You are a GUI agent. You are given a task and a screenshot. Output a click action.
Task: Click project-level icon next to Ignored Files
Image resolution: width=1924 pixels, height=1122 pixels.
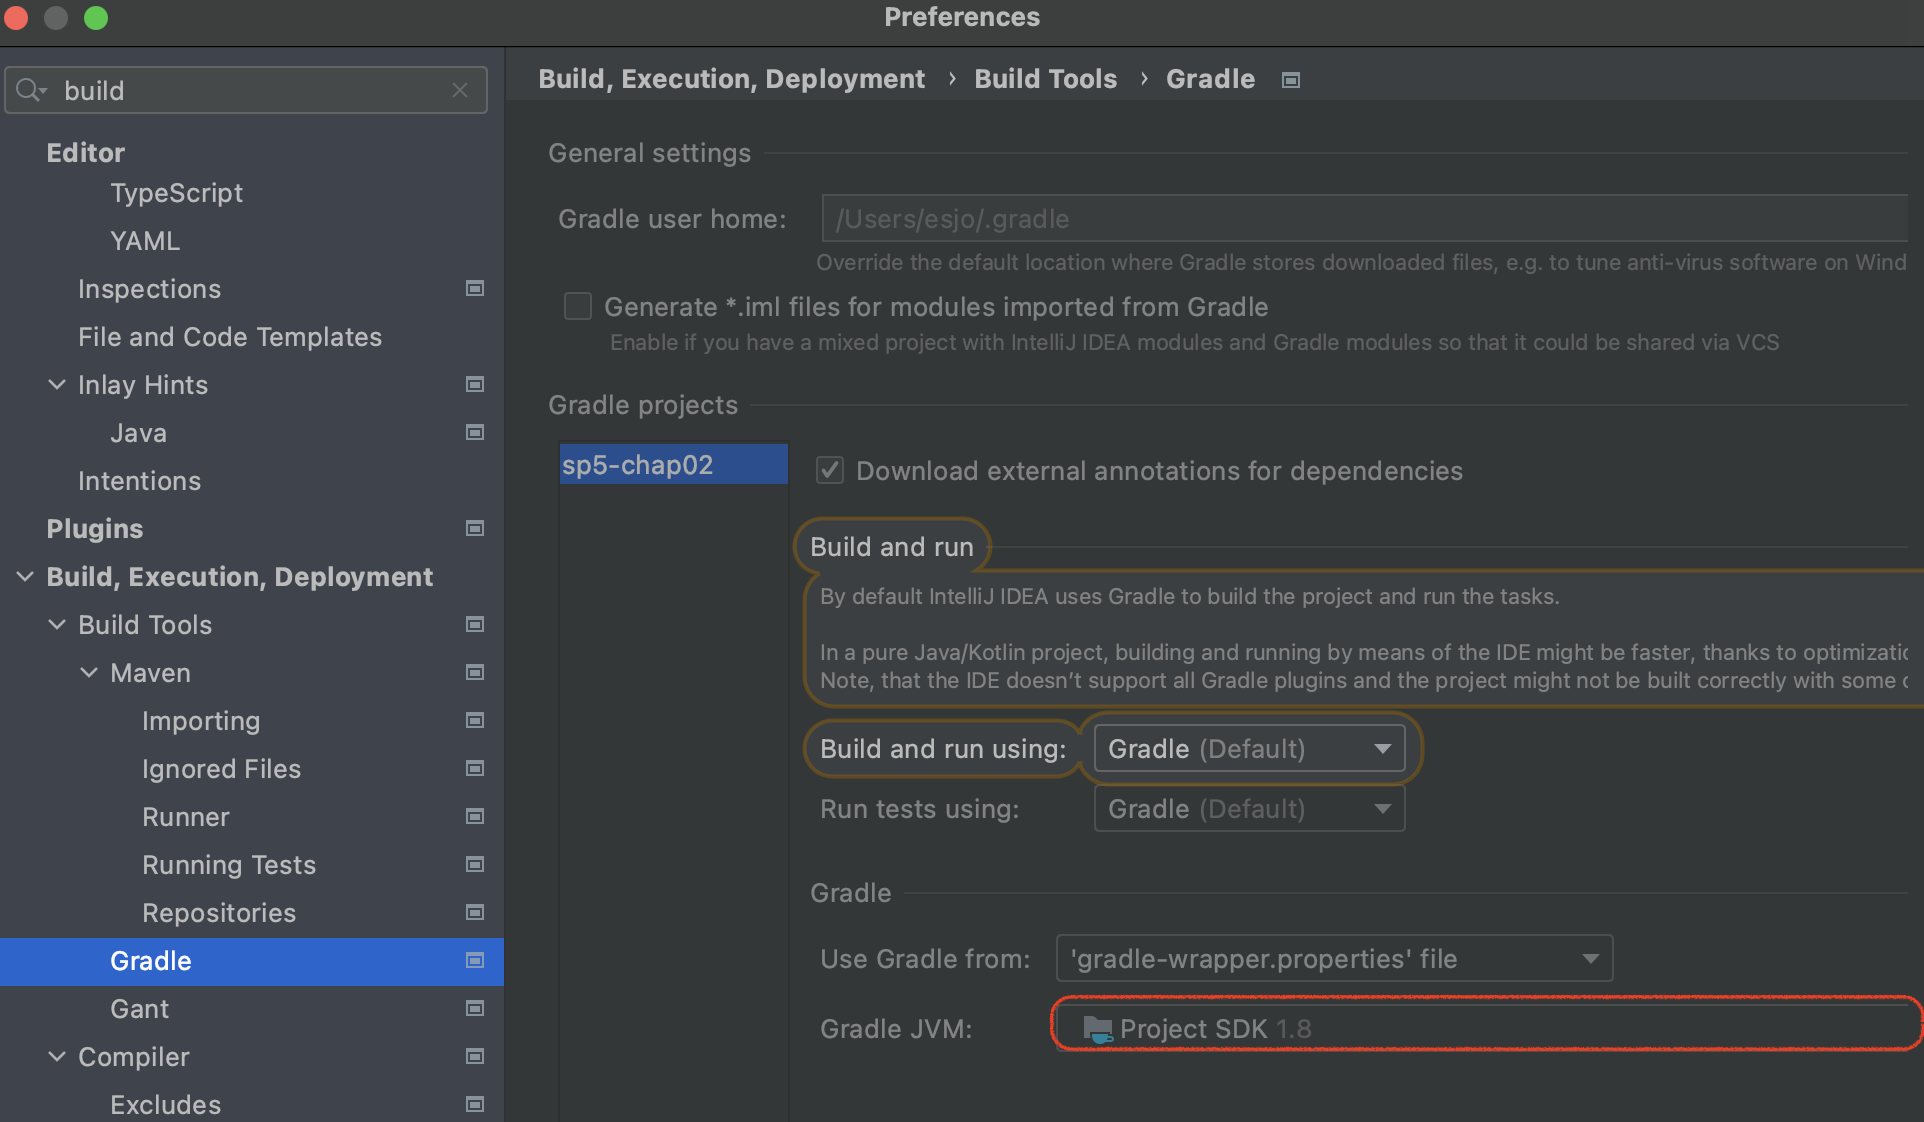tap(475, 768)
